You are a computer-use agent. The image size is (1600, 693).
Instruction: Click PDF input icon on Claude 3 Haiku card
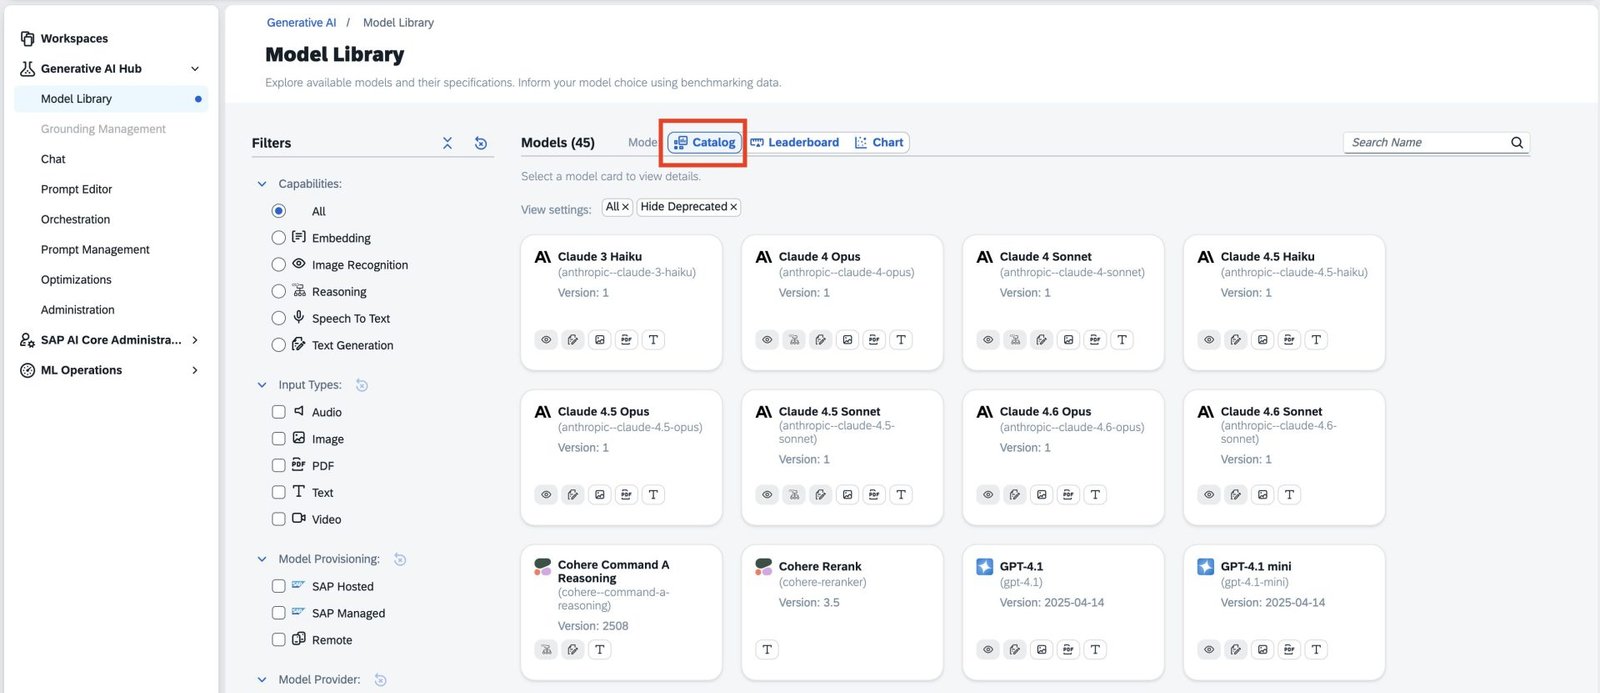[626, 340]
